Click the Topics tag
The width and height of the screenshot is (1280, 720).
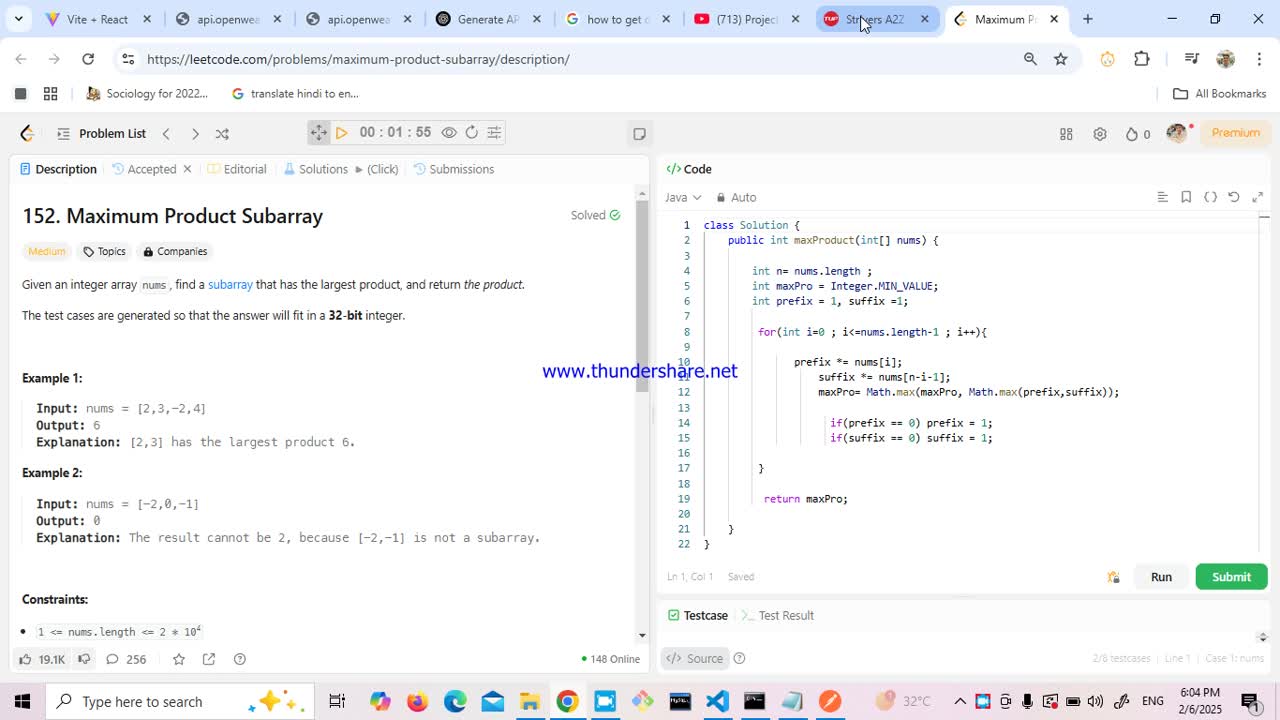[104, 251]
